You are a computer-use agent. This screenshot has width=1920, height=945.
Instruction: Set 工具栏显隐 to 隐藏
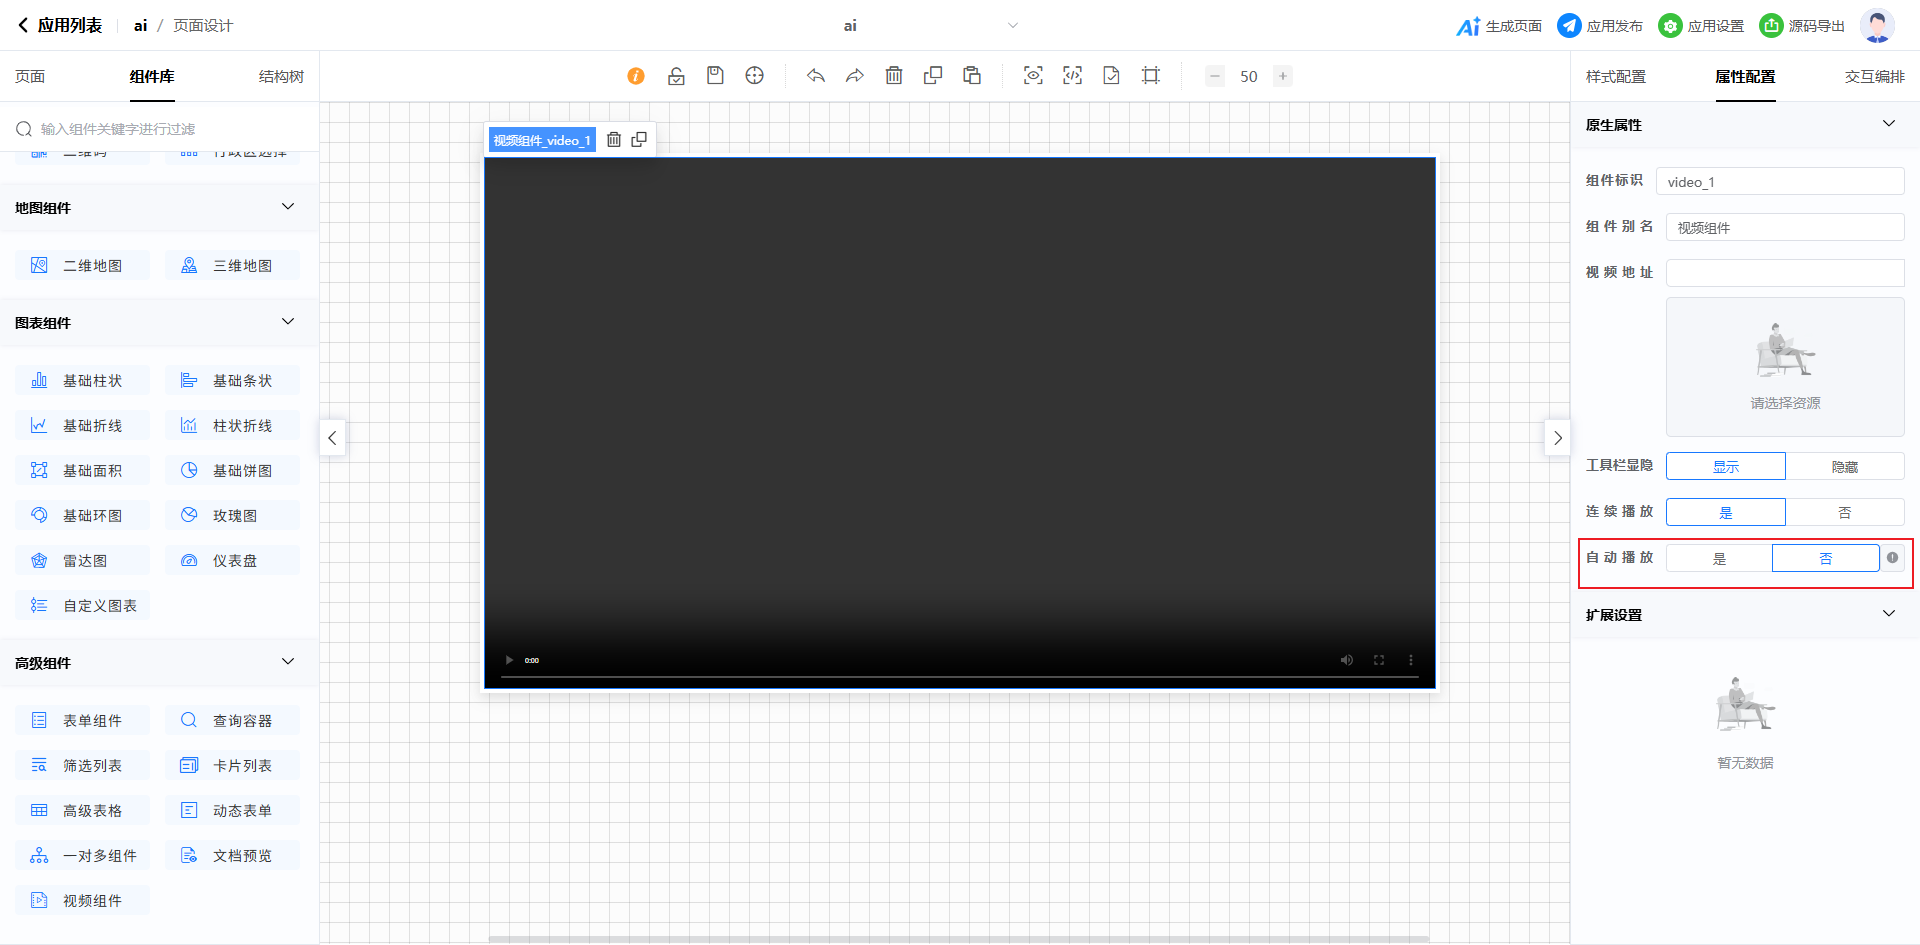tap(1844, 467)
